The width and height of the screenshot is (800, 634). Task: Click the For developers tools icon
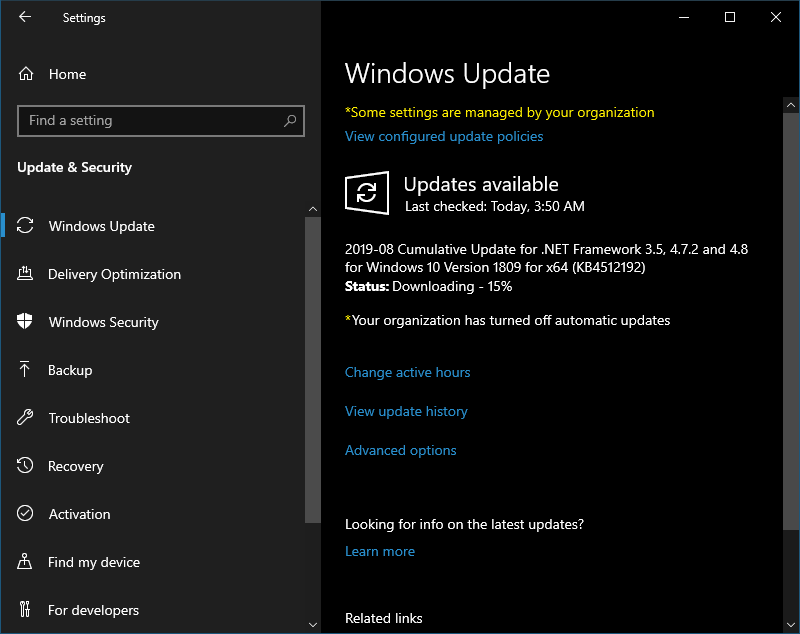coord(24,610)
